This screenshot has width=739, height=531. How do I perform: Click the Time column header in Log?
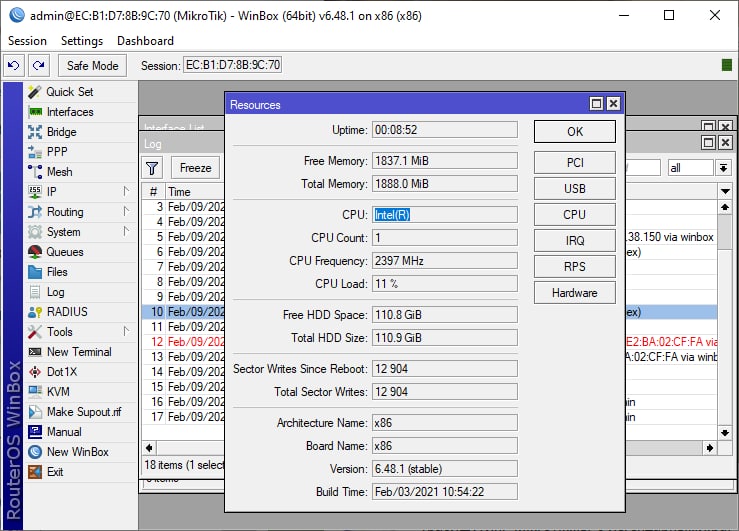(195, 192)
